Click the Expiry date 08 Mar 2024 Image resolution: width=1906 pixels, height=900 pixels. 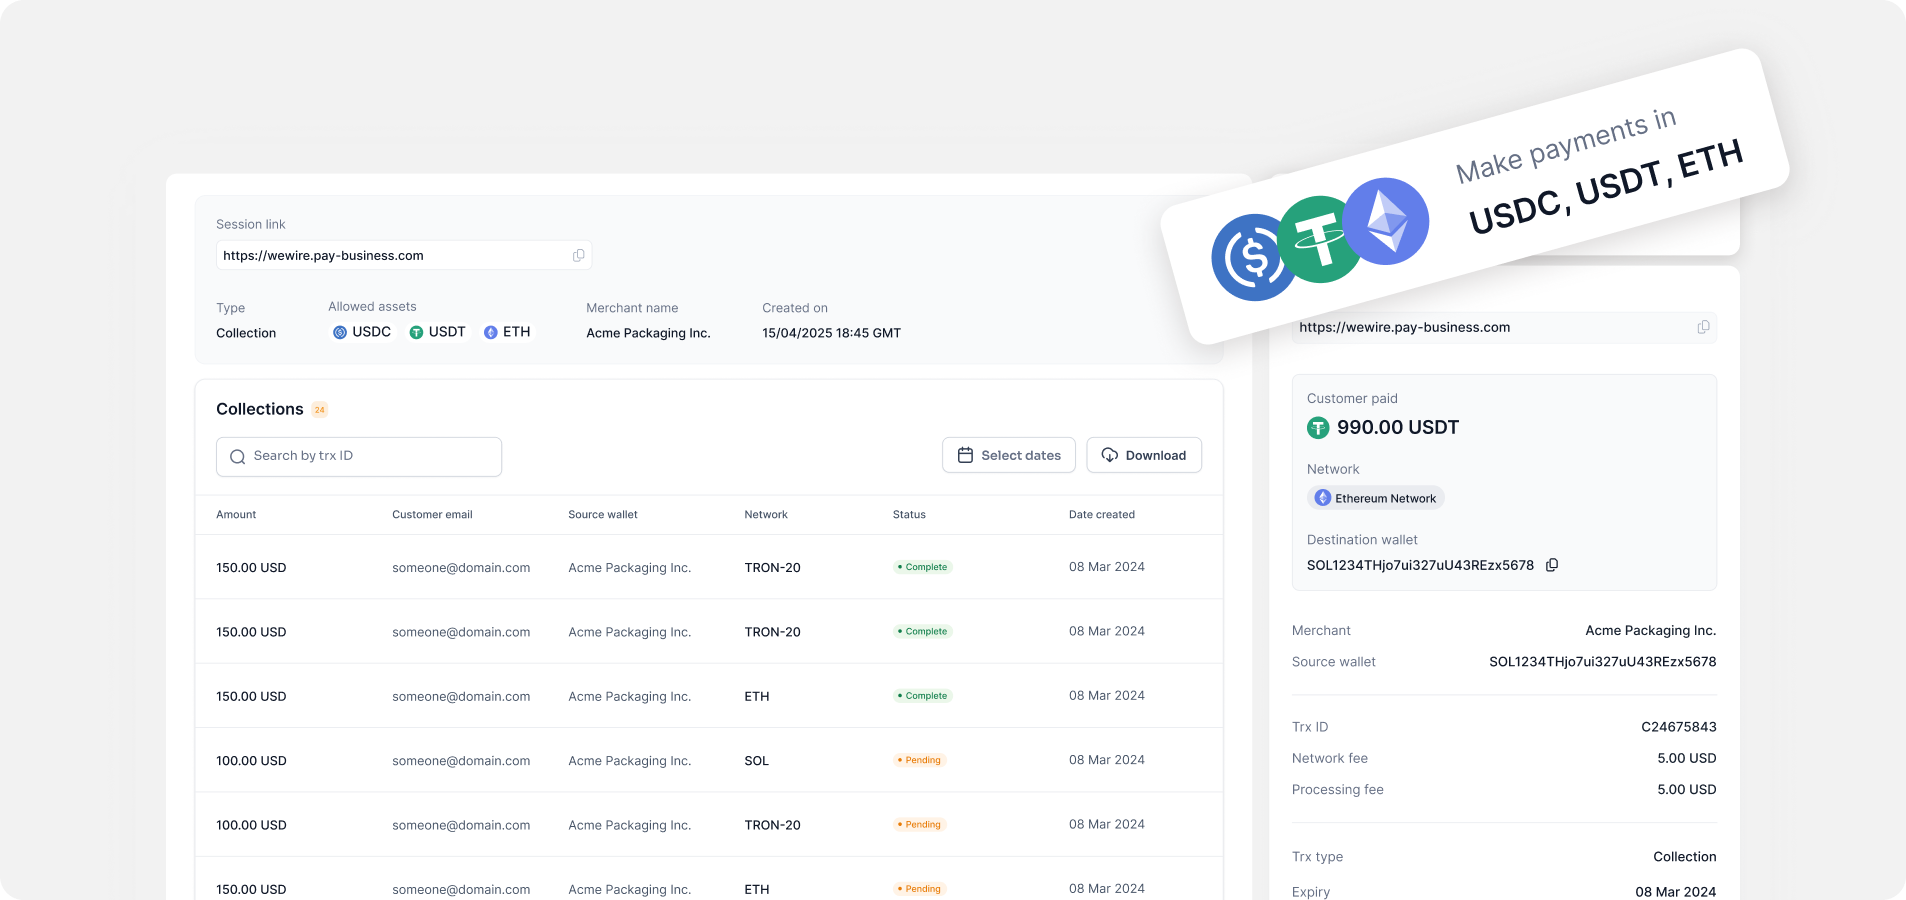coord(1676,892)
